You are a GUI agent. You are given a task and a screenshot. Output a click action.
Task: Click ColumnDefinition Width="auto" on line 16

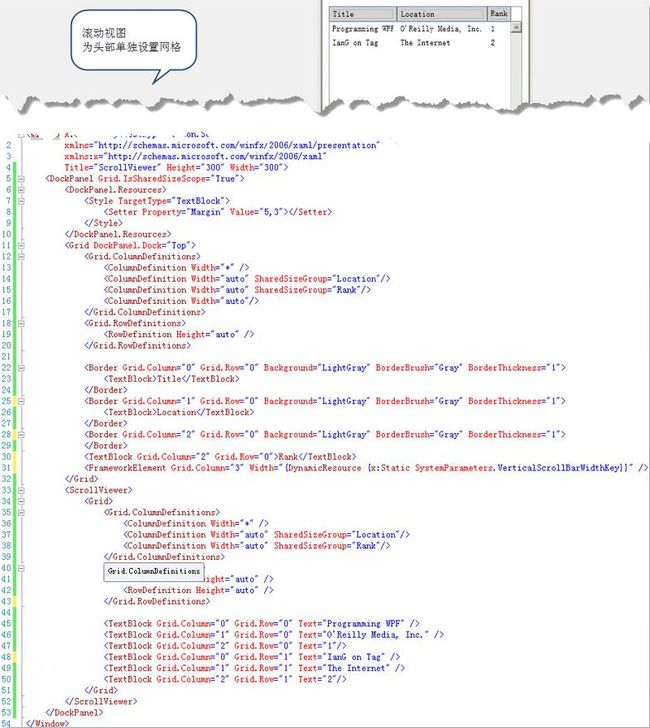pyautogui.click(x=181, y=301)
